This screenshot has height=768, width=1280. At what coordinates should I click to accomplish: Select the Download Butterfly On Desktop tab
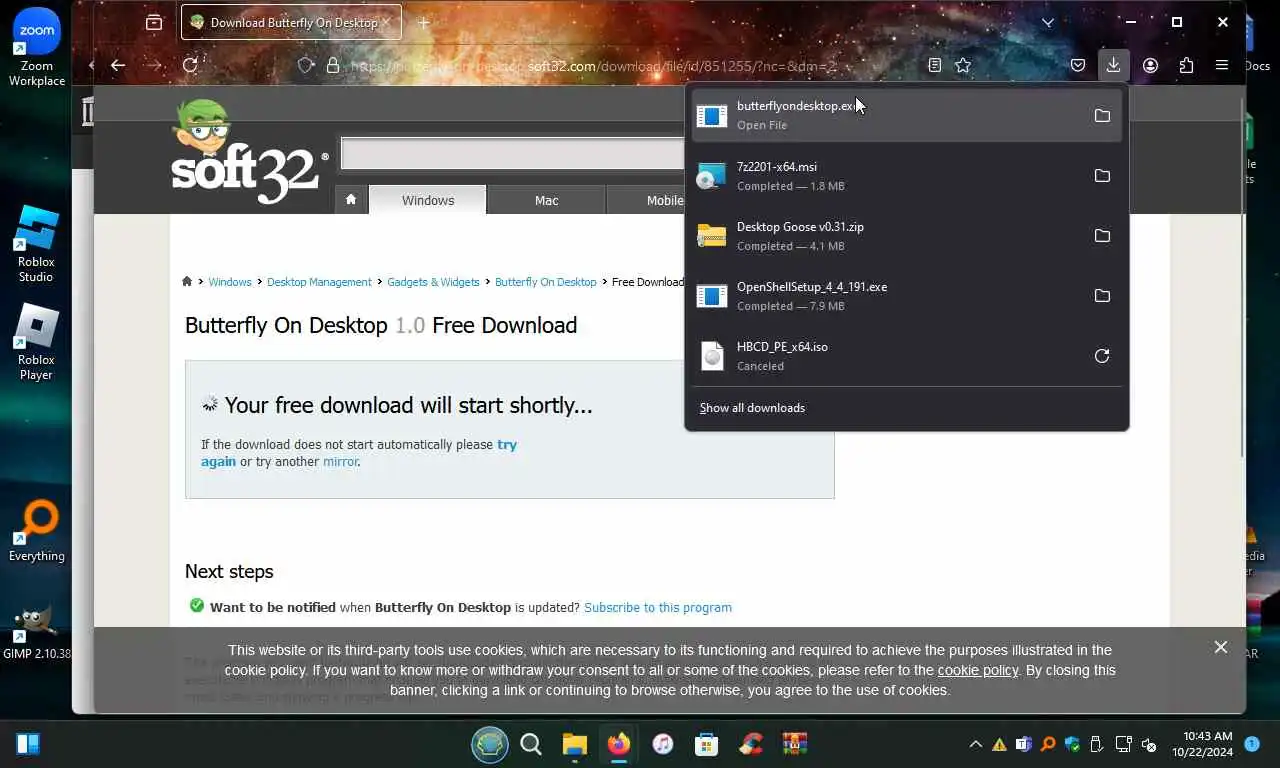point(291,22)
